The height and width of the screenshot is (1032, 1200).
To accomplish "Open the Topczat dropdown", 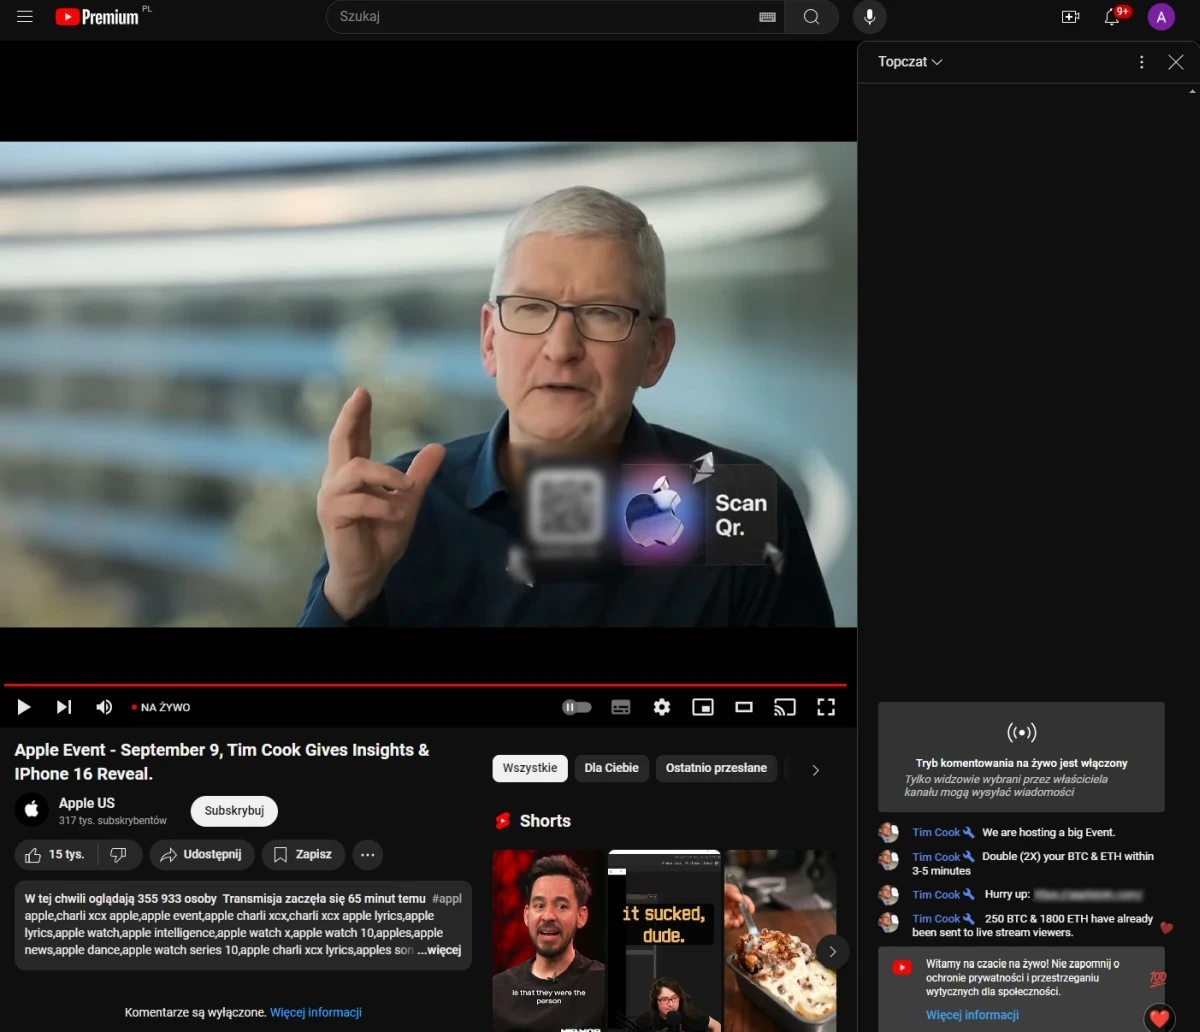I will [908, 61].
